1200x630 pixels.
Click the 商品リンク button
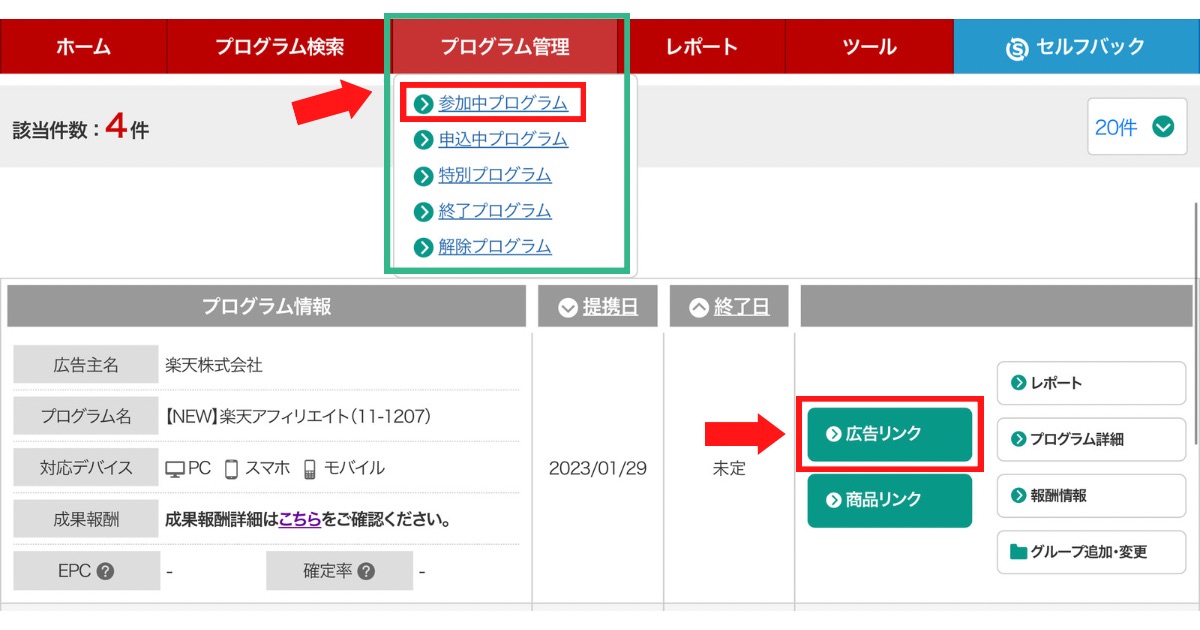(x=889, y=500)
